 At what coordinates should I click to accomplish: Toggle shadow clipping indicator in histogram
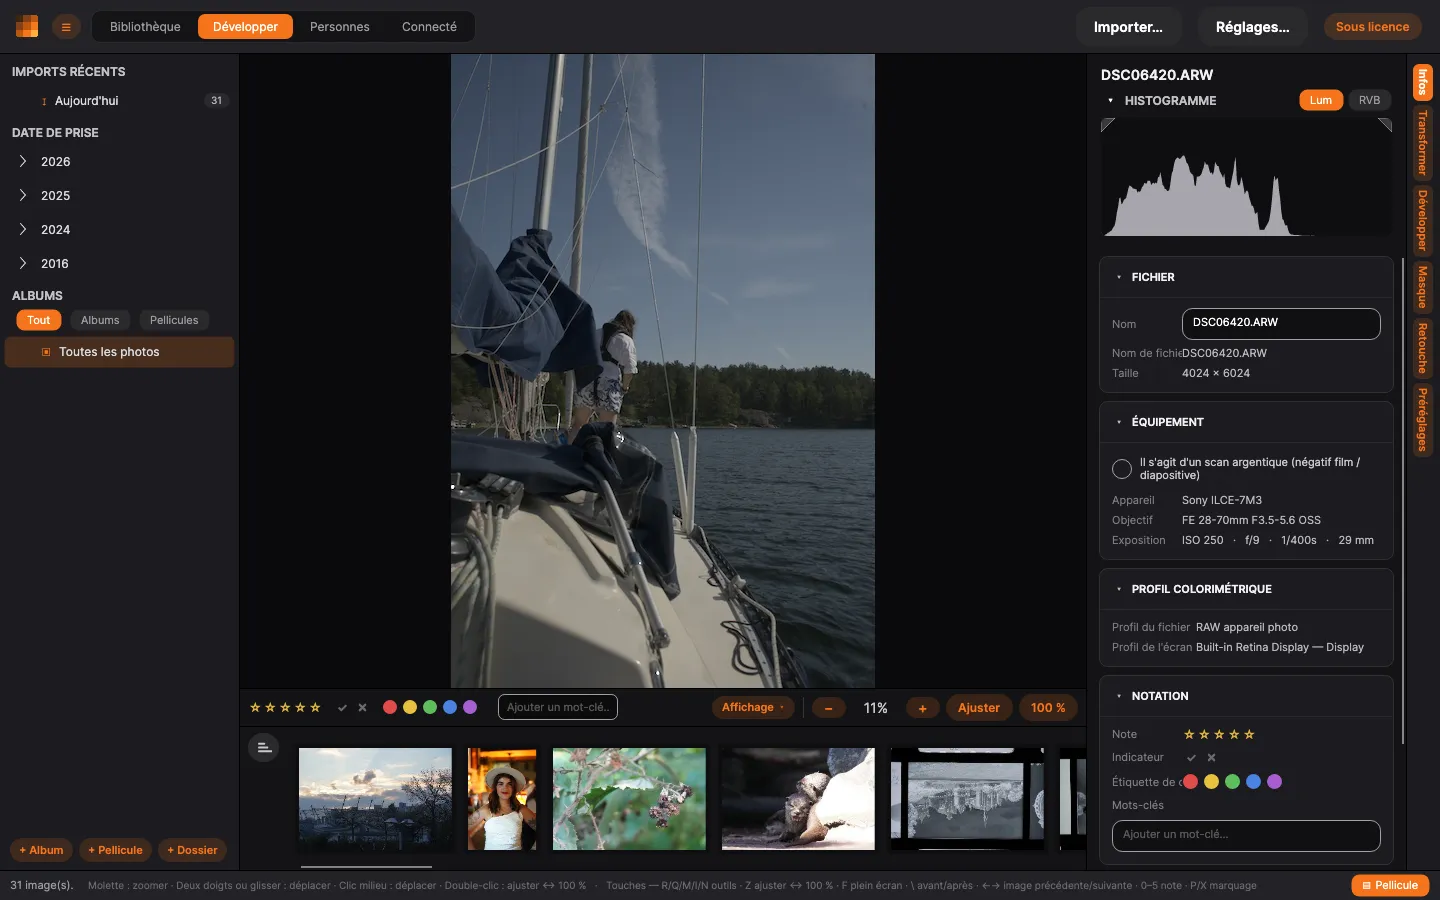[1108, 125]
